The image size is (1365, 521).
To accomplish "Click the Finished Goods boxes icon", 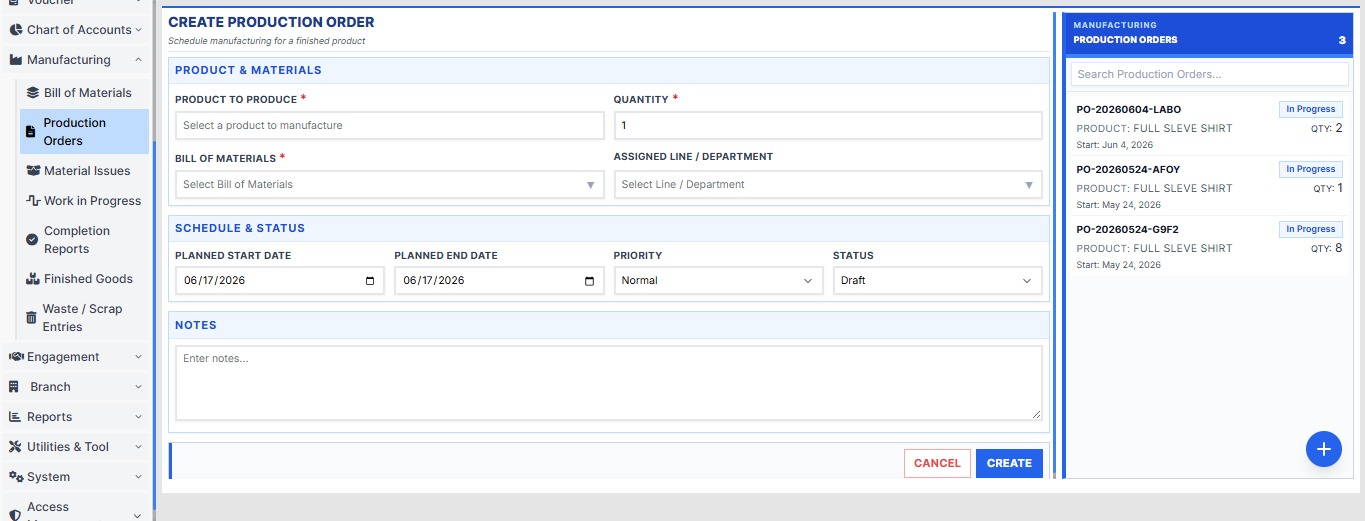I will pyautogui.click(x=32, y=279).
